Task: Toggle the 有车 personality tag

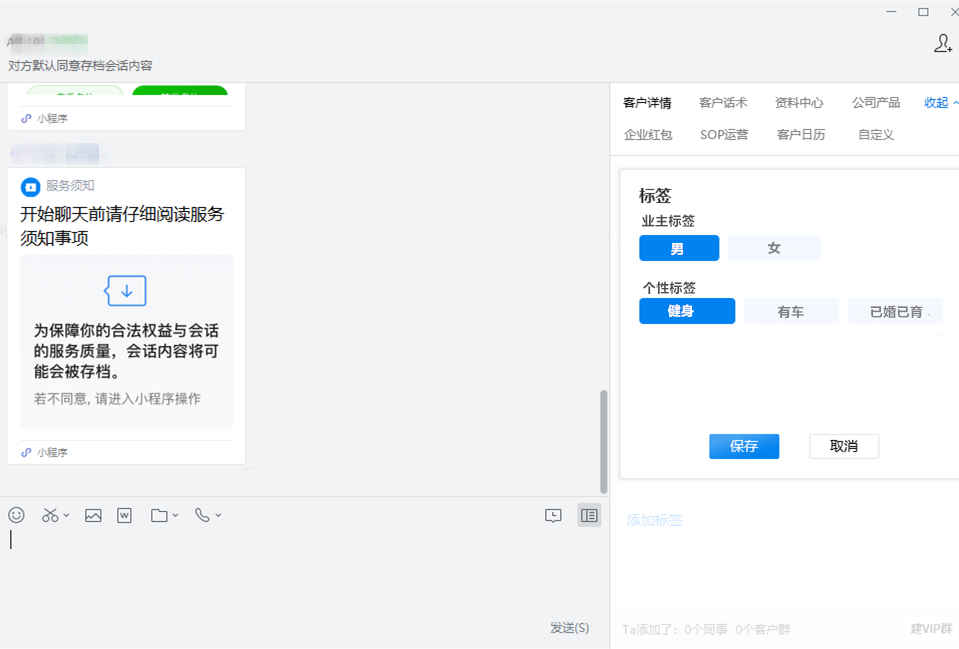Action: (790, 312)
